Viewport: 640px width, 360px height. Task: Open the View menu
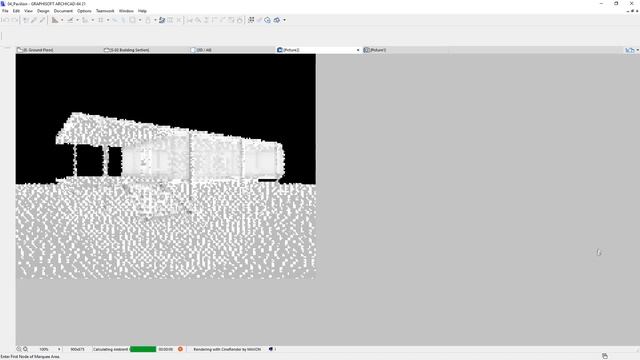point(28,11)
